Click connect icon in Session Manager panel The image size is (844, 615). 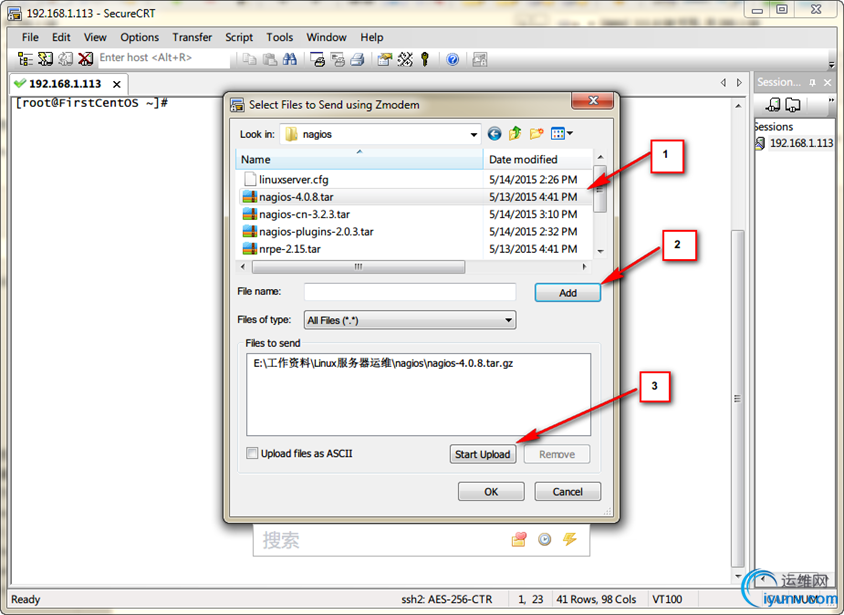pyautogui.click(x=773, y=104)
